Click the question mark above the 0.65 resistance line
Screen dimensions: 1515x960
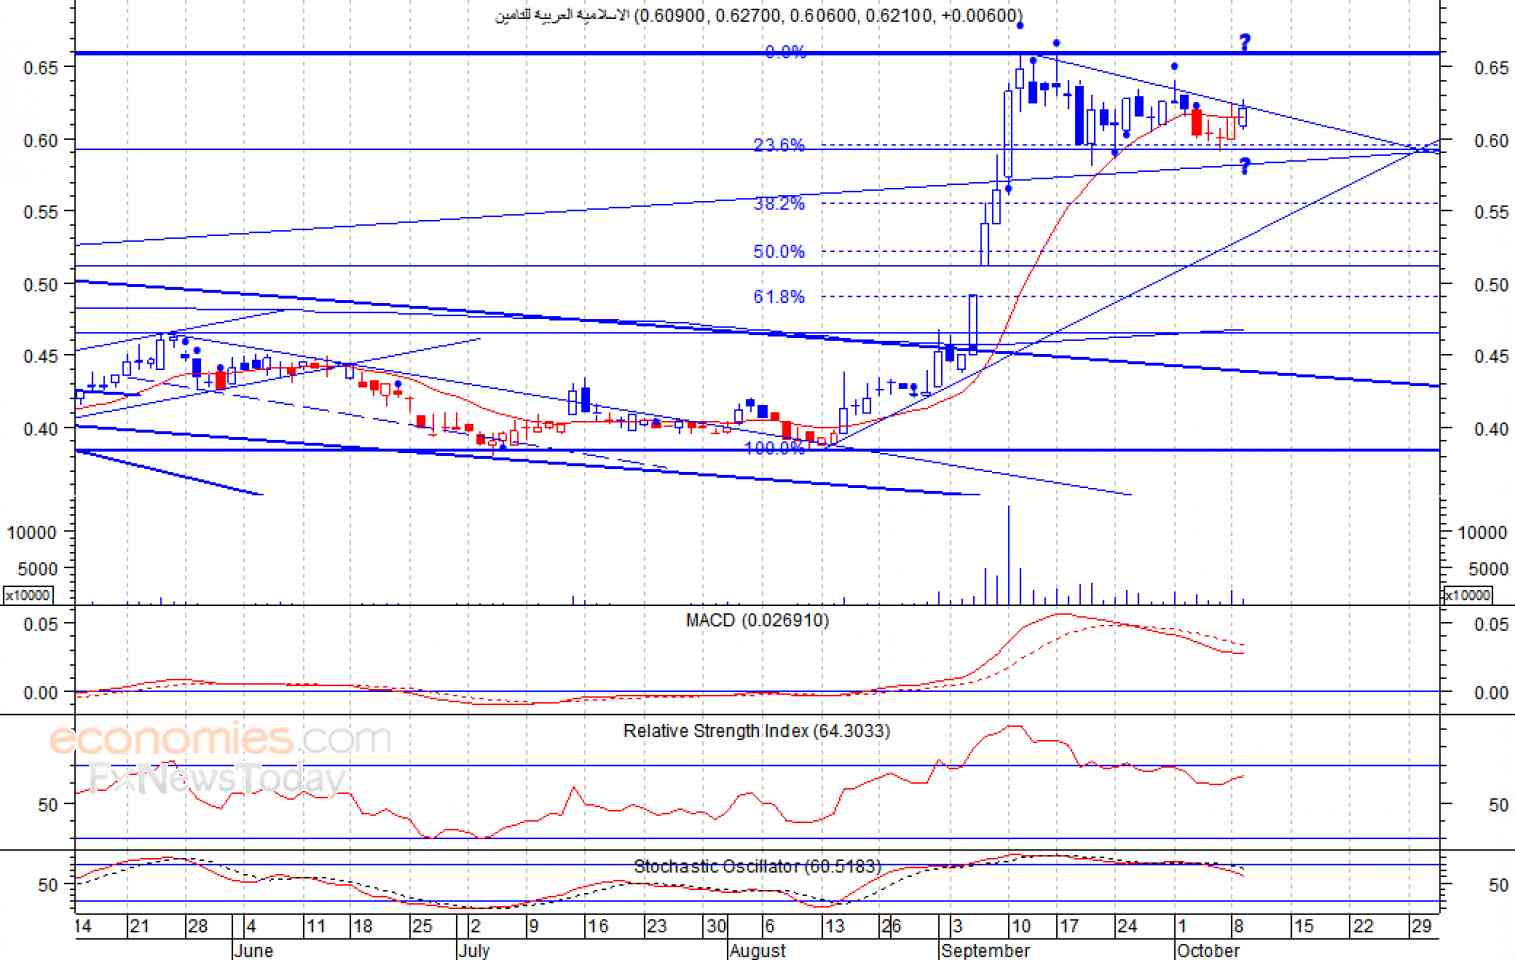[1244, 42]
